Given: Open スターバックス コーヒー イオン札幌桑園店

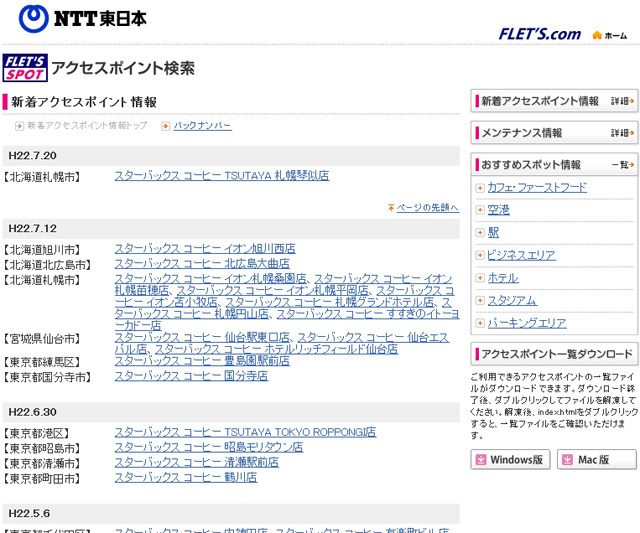Looking at the screenshot, I should [x=211, y=279].
